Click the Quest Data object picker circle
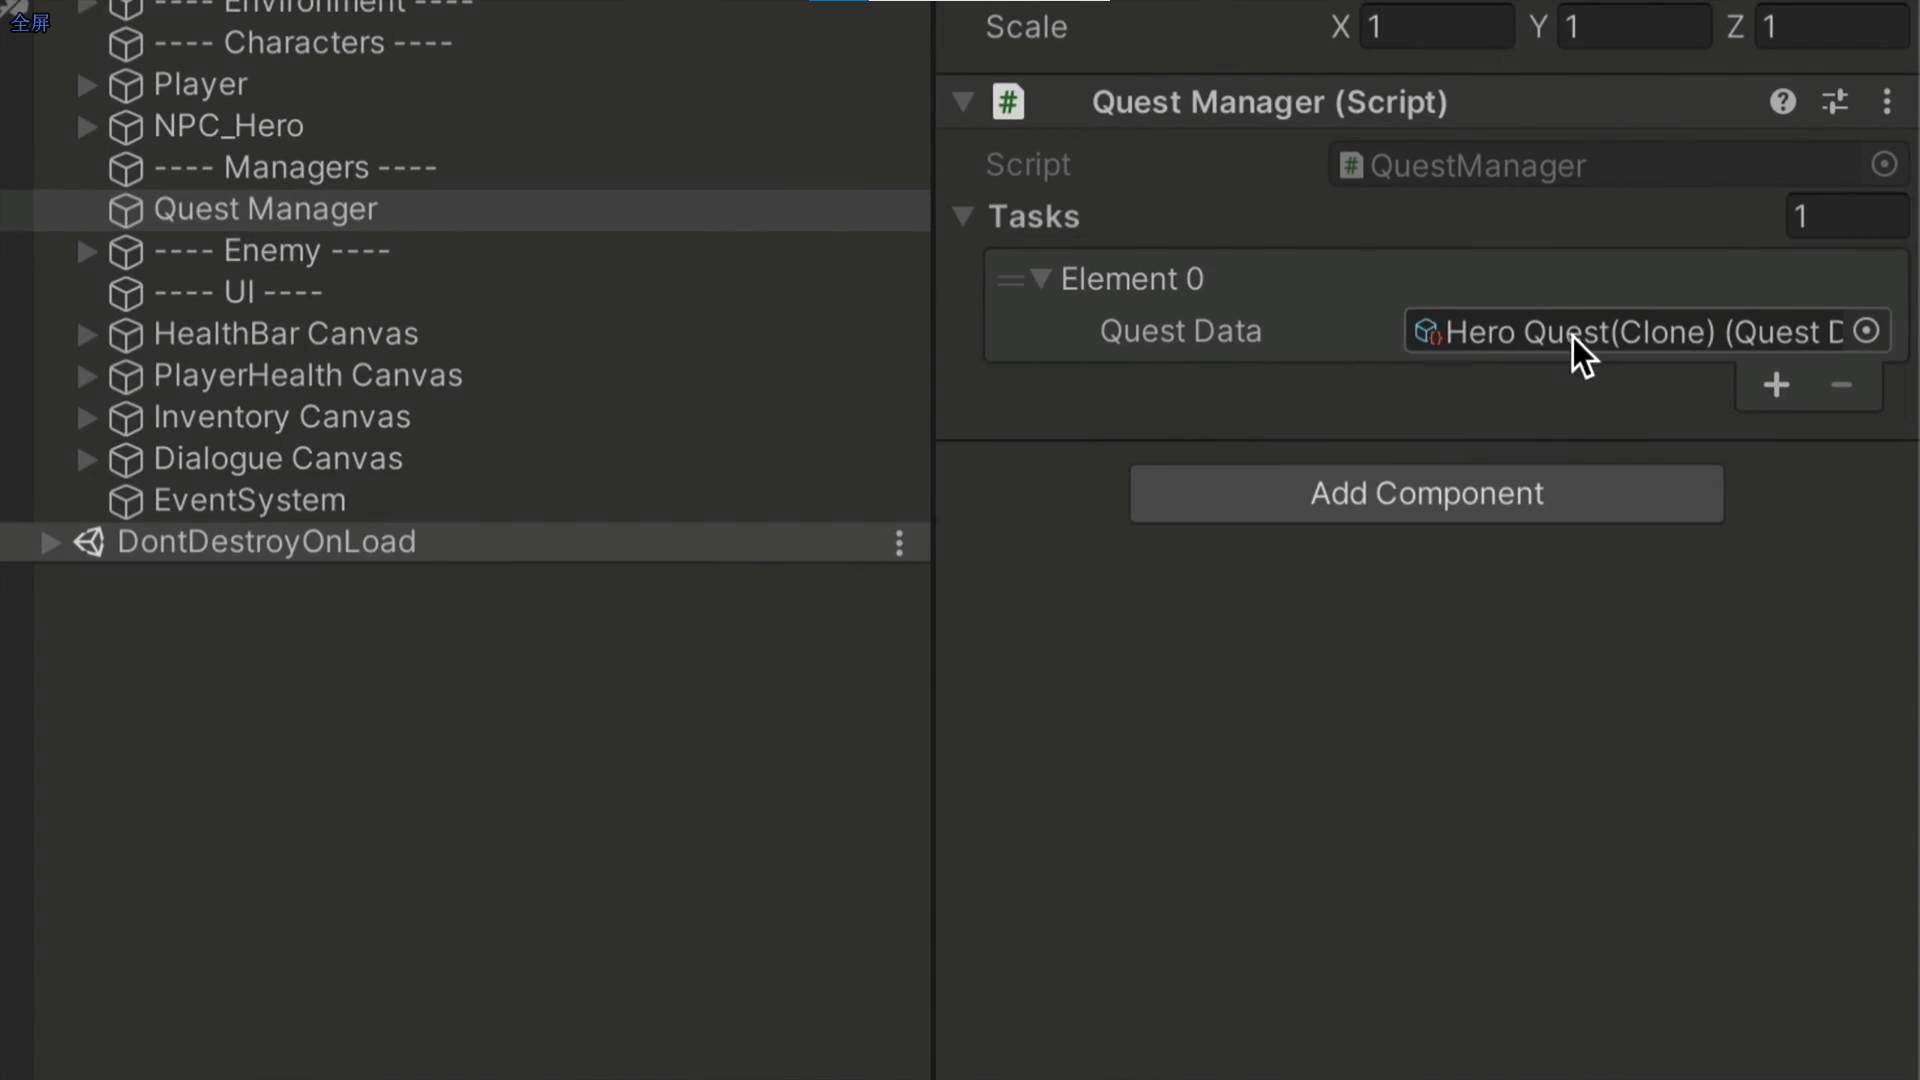Viewport: 1920px width, 1080px height. 1866,331
